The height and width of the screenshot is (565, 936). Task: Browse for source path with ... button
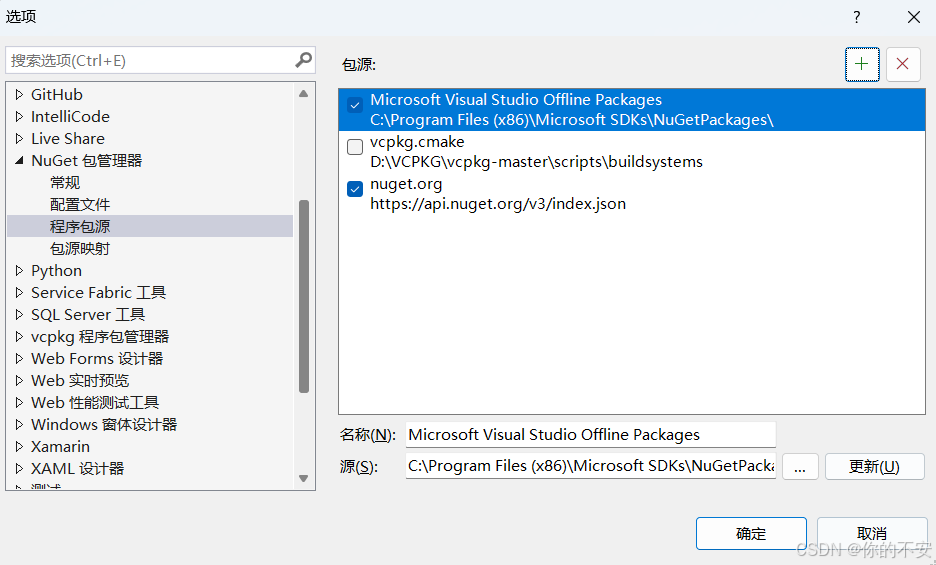click(800, 466)
